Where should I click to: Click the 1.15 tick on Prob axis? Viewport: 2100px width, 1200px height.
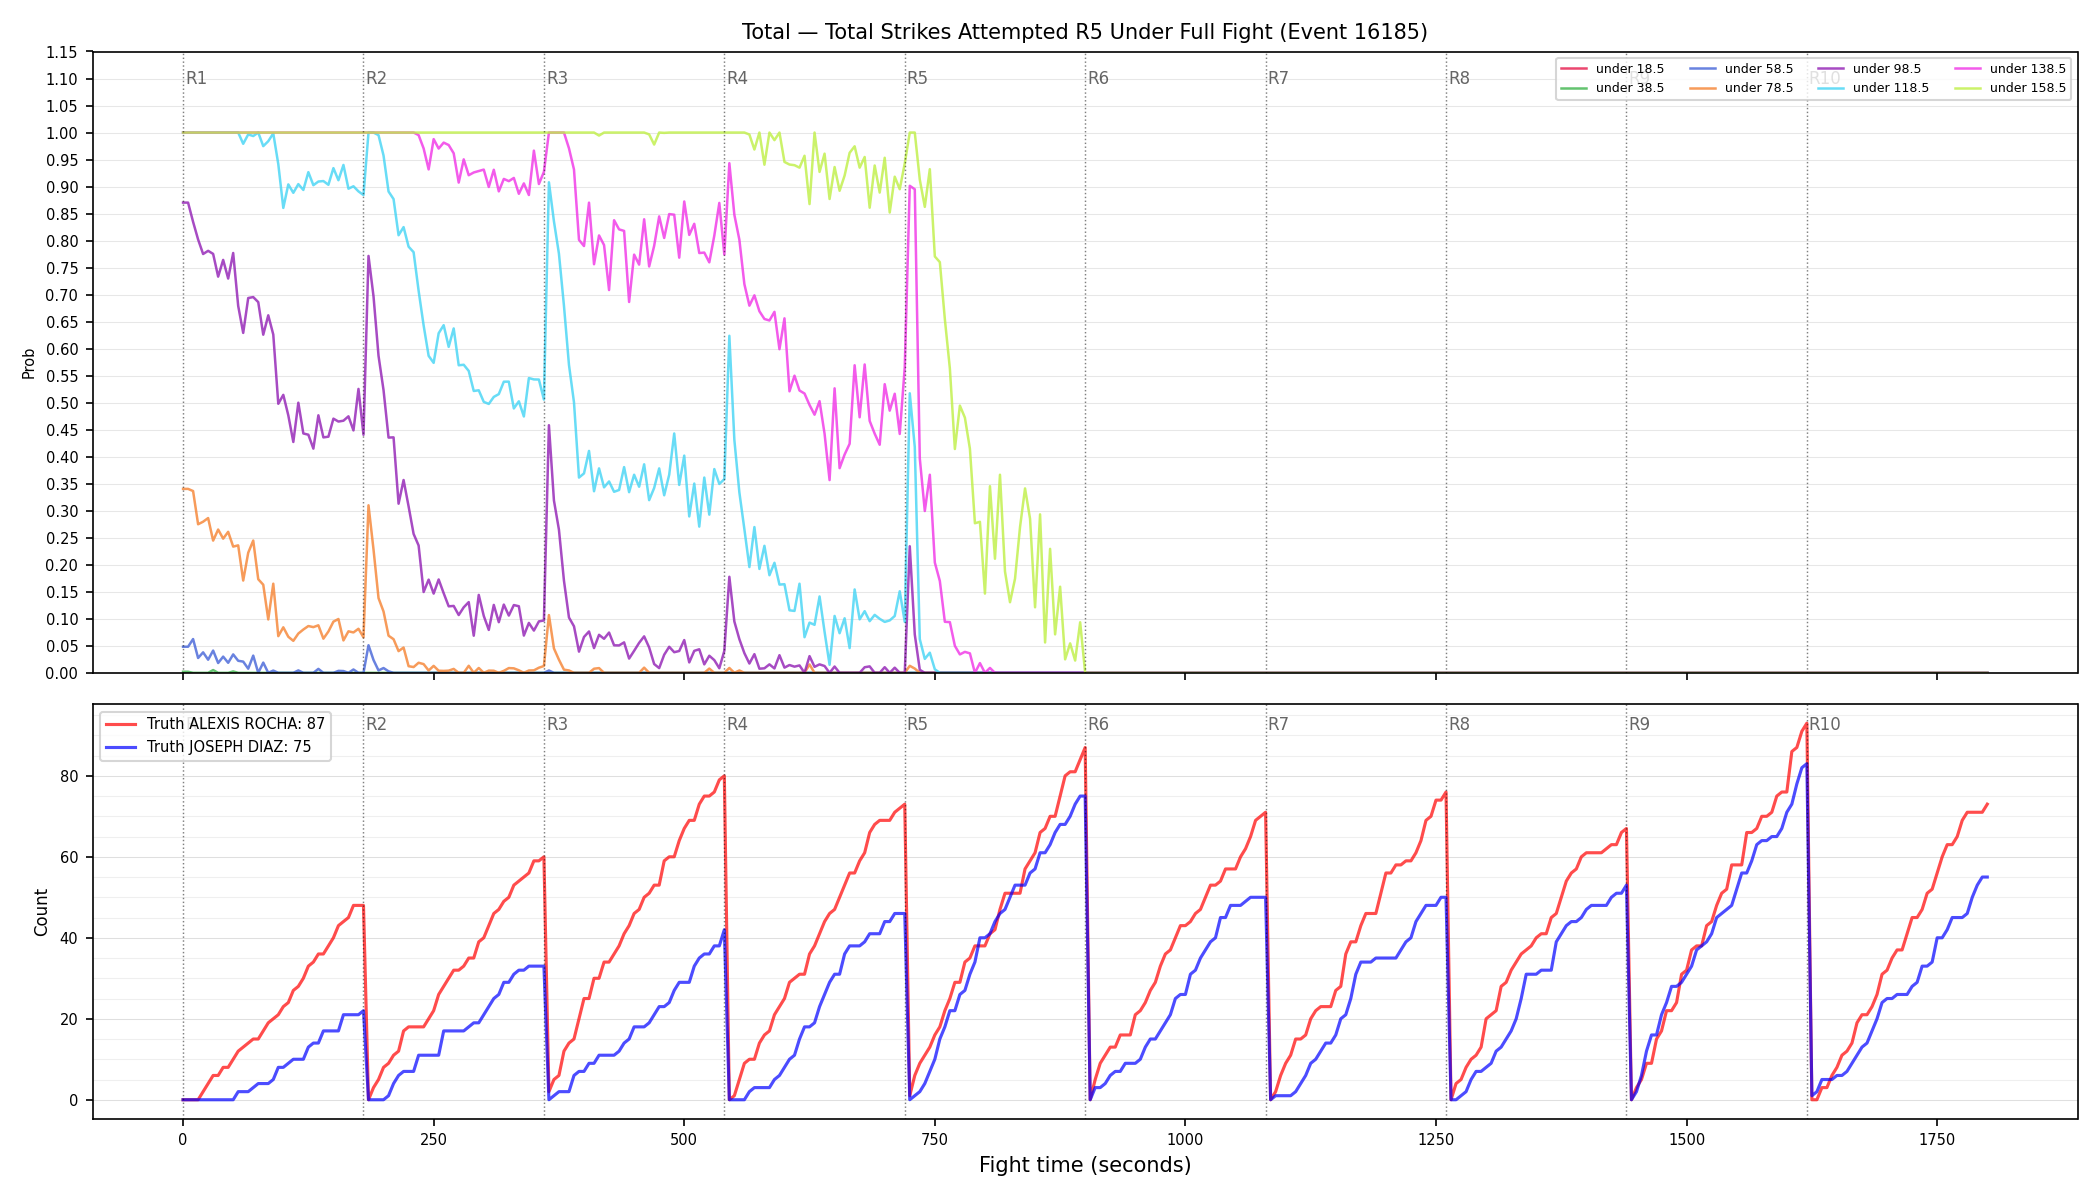(x=62, y=52)
